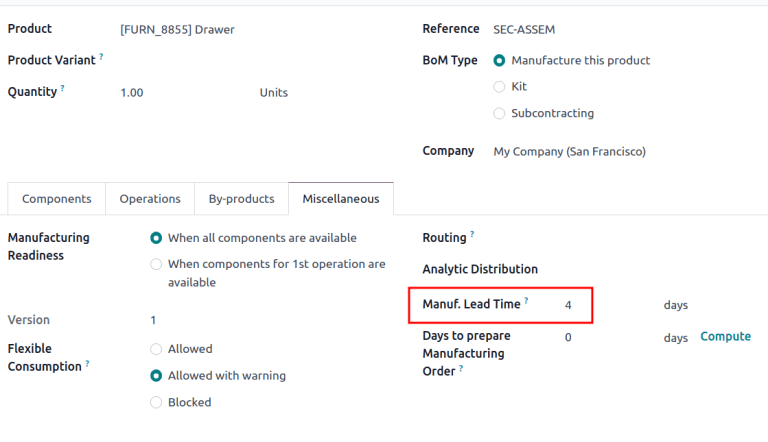This screenshot has width=768, height=442.
Task: Select Kit as BoM Type
Action: click(x=499, y=87)
